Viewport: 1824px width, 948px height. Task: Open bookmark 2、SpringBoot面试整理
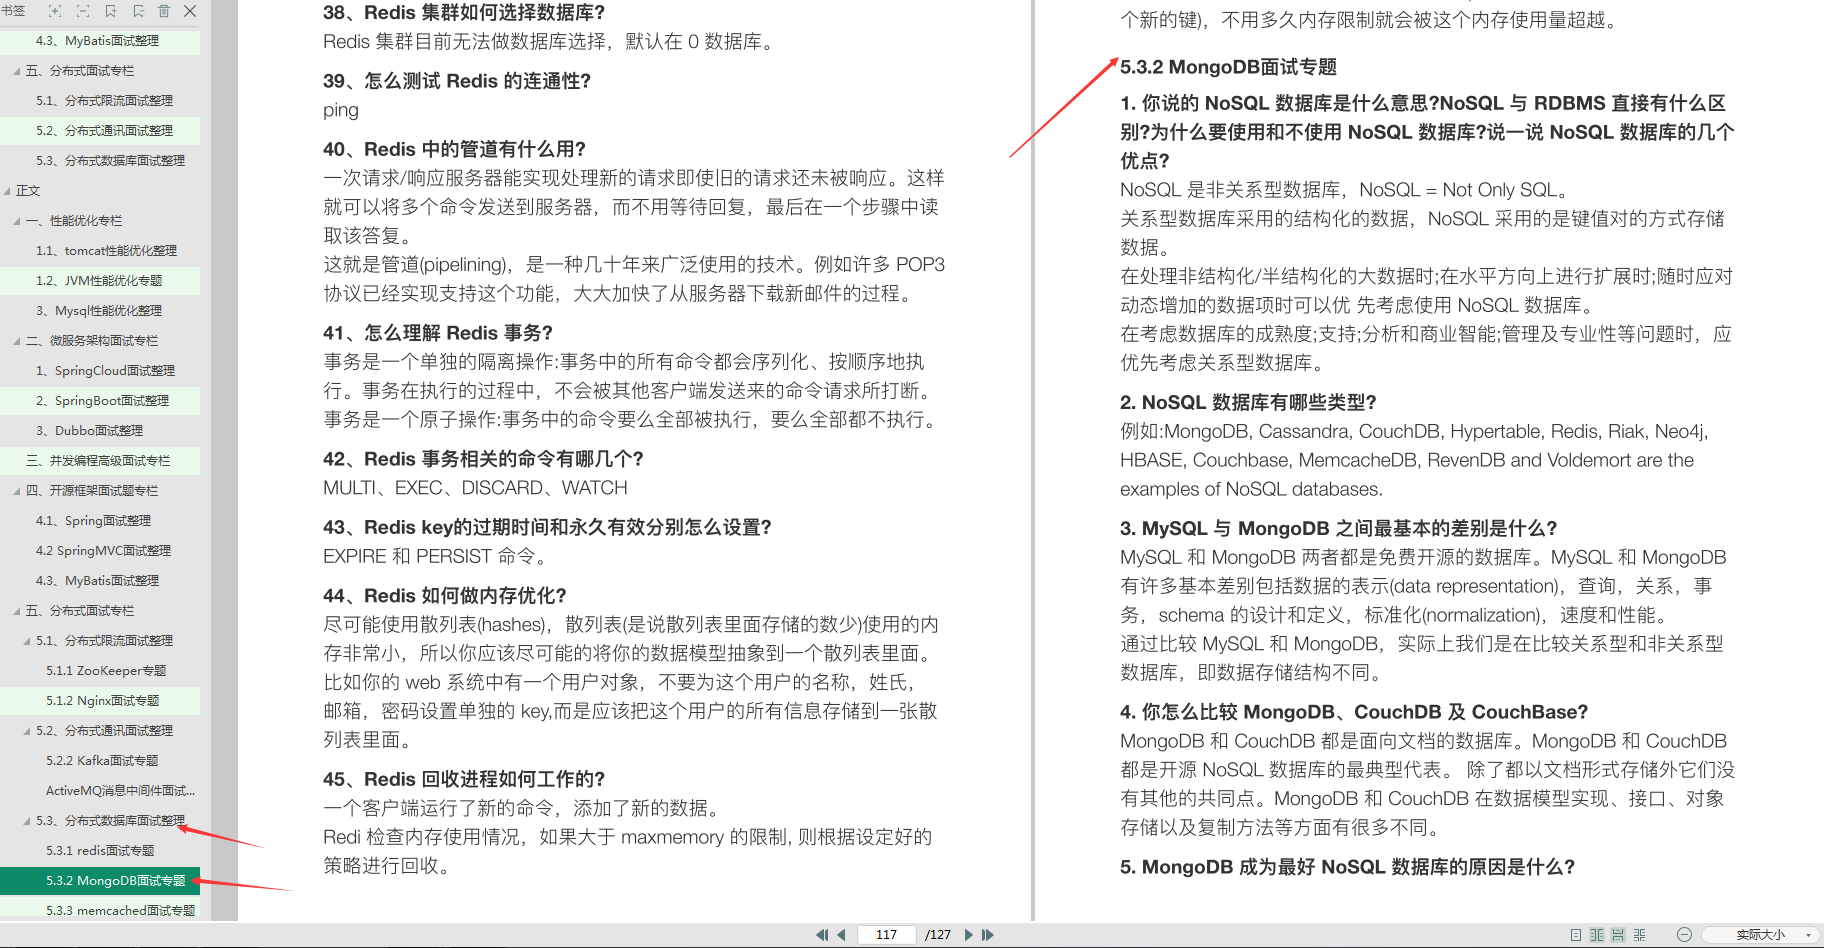tap(102, 401)
